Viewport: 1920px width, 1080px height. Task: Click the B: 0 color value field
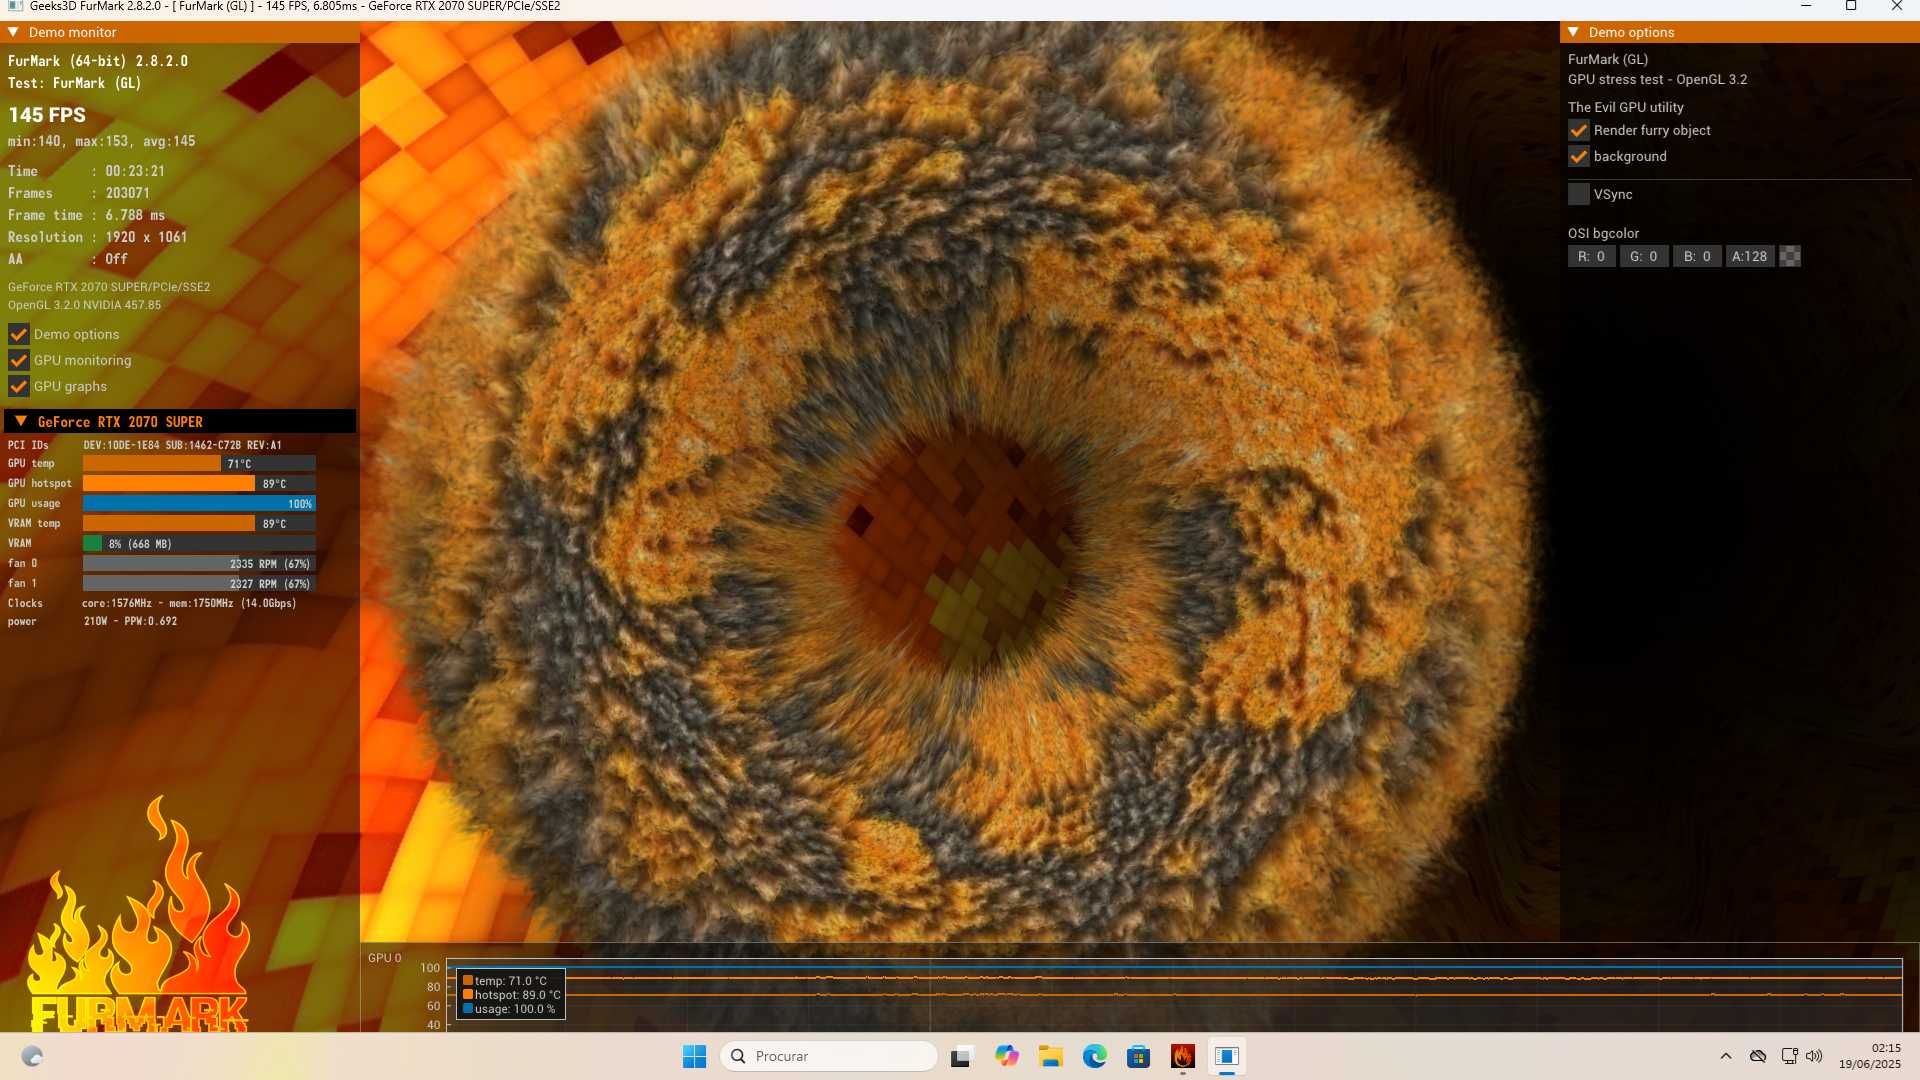(x=1697, y=256)
